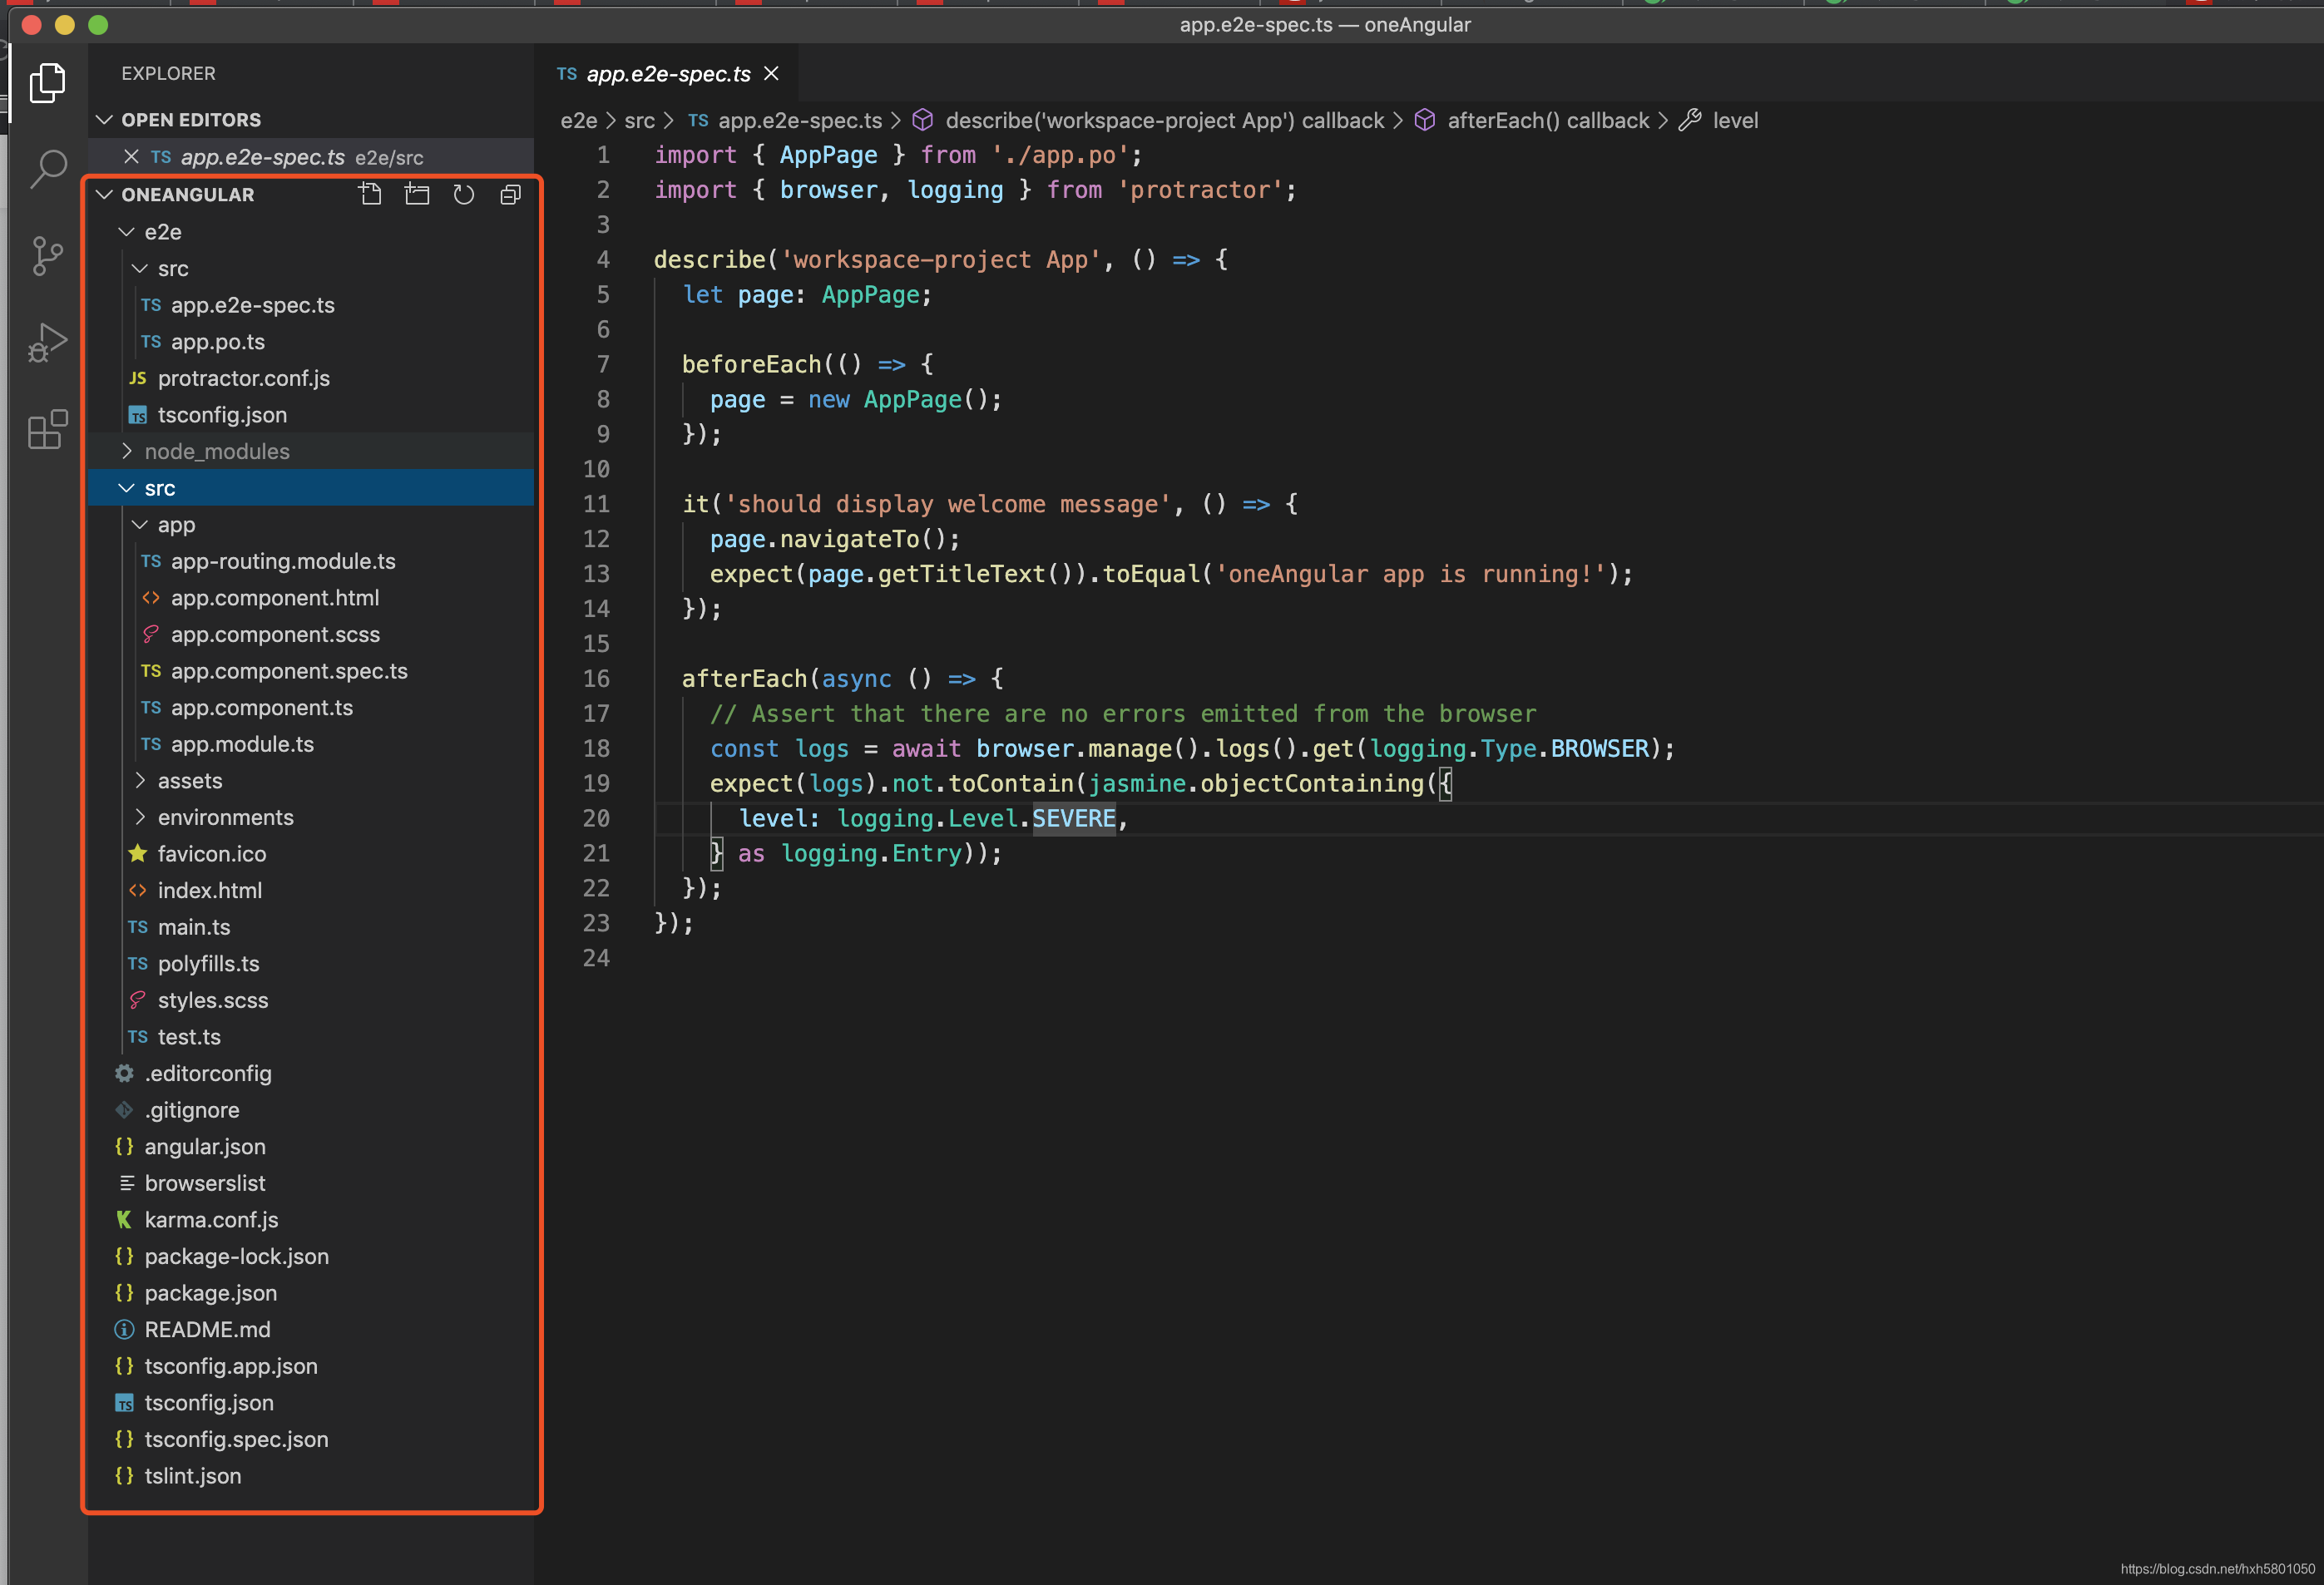The image size is (2324, 1585).
Task: Collapse the Open Editors section
Action: [x=190, y=120]
